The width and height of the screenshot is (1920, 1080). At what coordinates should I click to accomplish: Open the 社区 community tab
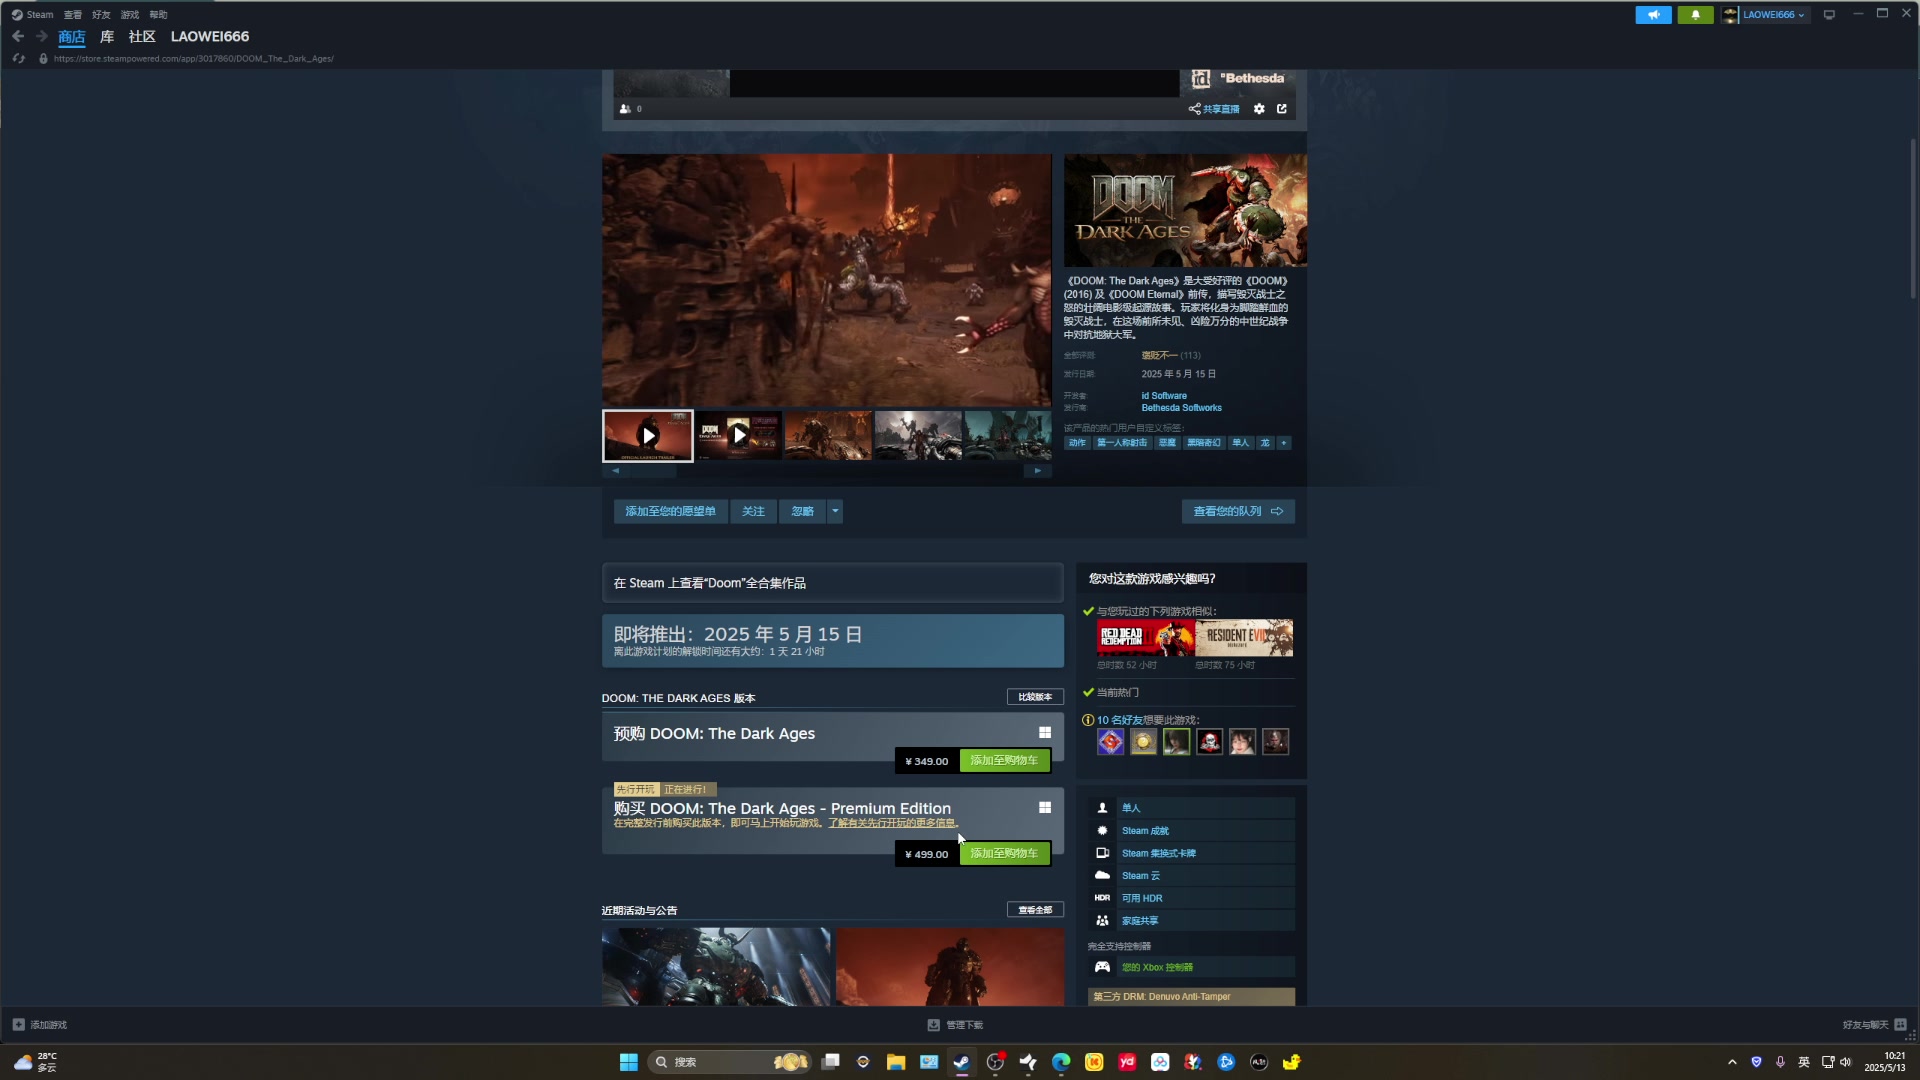coord(142,37)
